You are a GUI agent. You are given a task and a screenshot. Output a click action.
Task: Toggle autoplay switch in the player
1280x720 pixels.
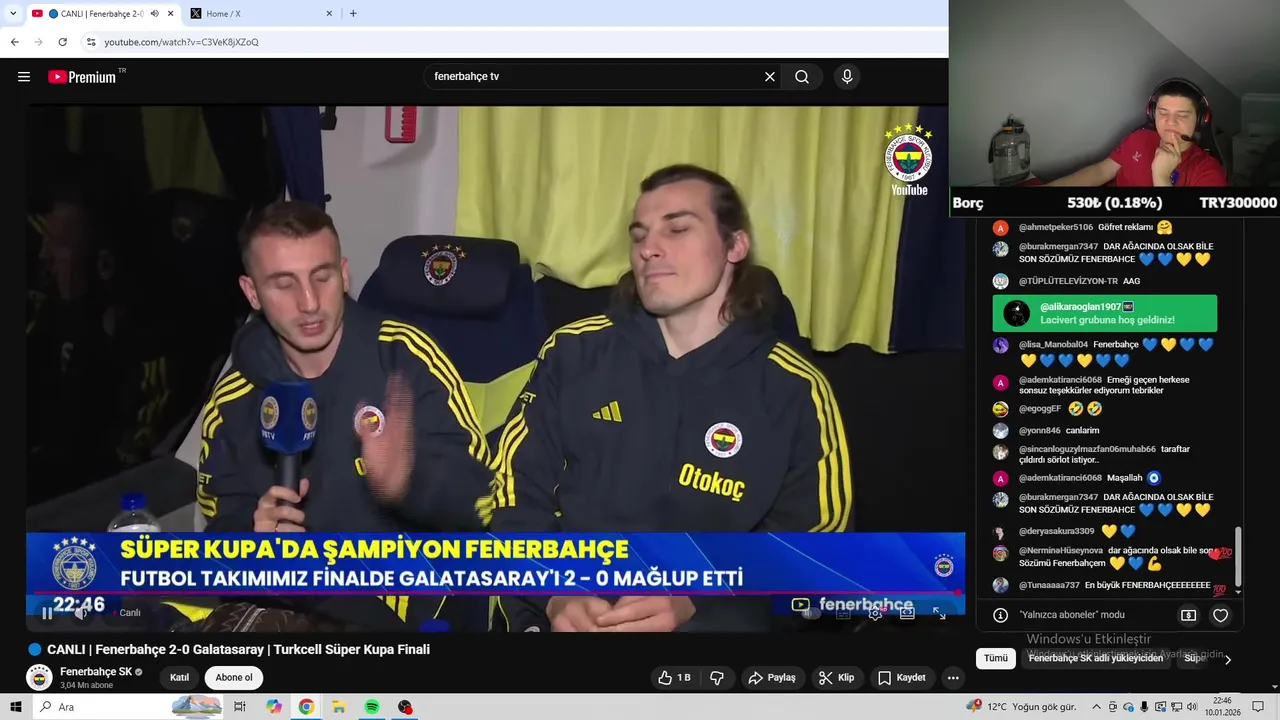[811, 613]
